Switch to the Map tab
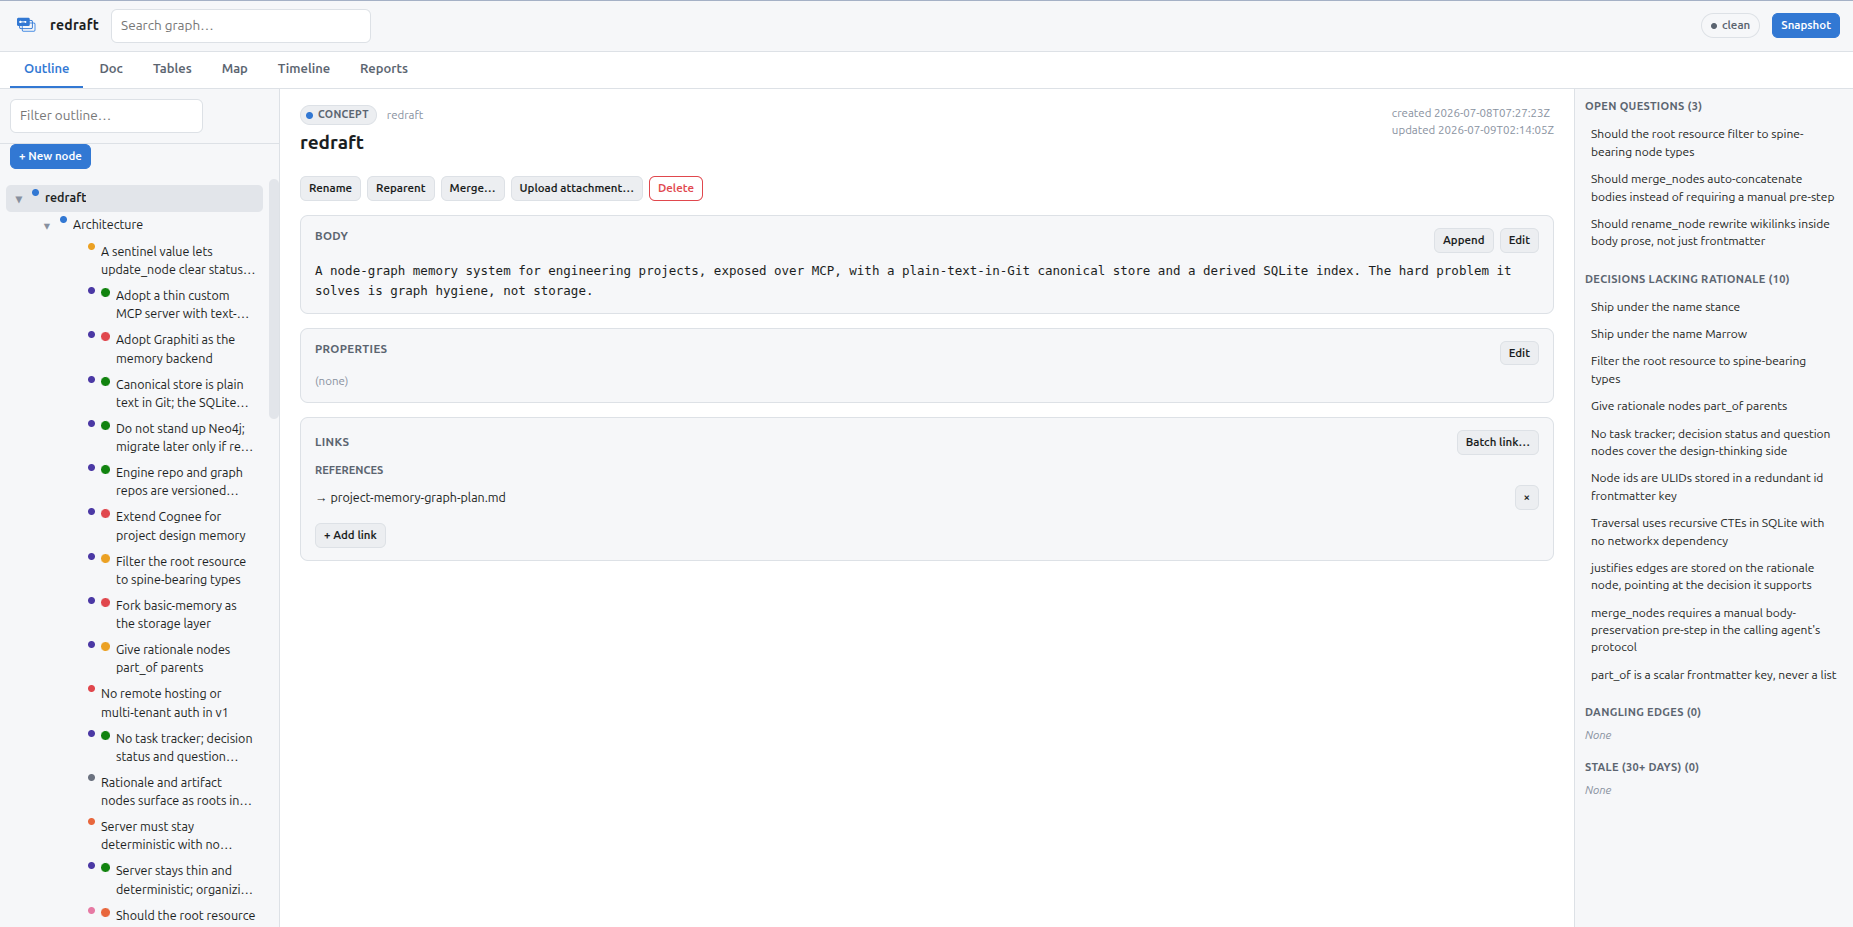This screenshot has height=927, width=1853. (x=235, y=69)
